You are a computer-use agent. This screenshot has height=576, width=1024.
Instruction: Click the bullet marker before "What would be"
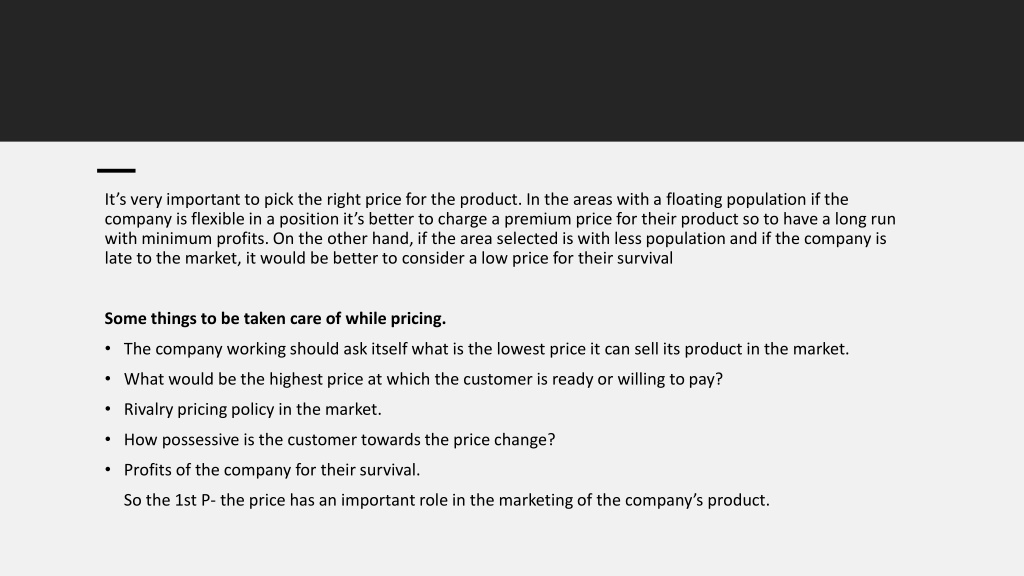coord(108,379)
